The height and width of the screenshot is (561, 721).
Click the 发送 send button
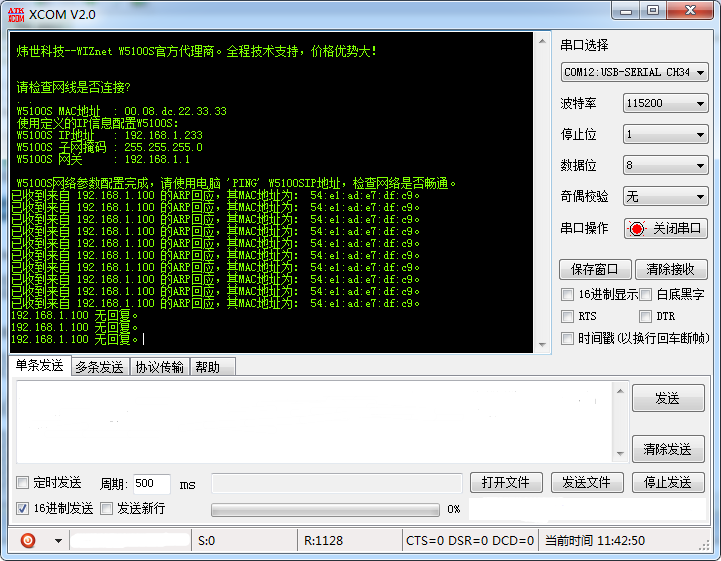tap(668, 398)
